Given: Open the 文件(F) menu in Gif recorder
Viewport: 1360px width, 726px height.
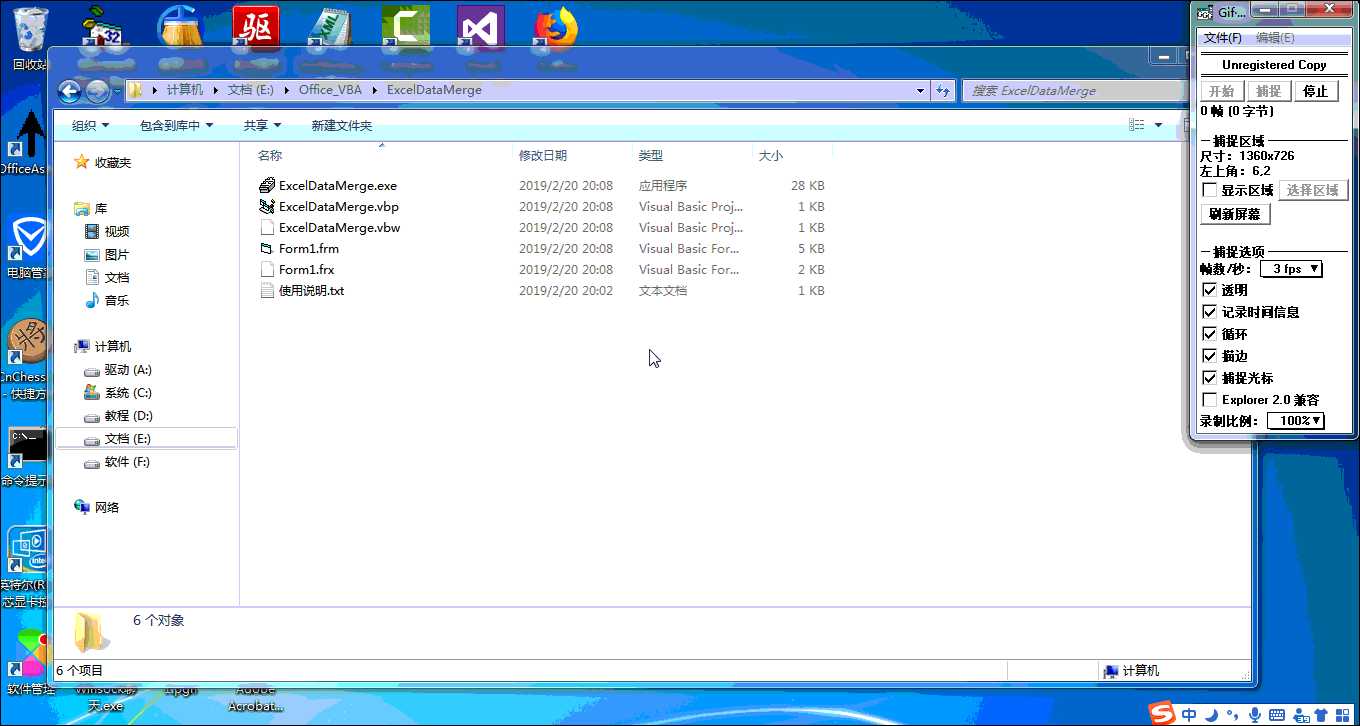Looking at the screenshot, I should coord(1222,38).
